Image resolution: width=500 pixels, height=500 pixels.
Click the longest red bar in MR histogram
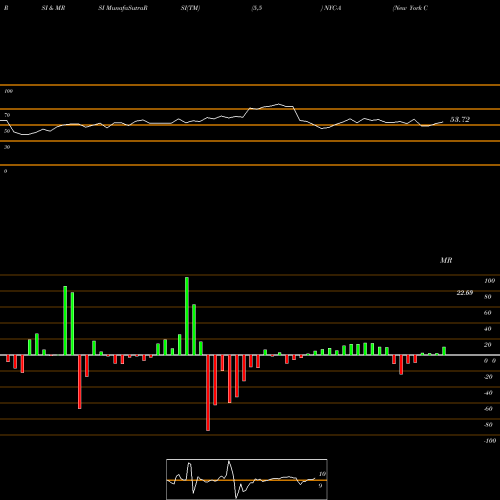click(208, 393)
